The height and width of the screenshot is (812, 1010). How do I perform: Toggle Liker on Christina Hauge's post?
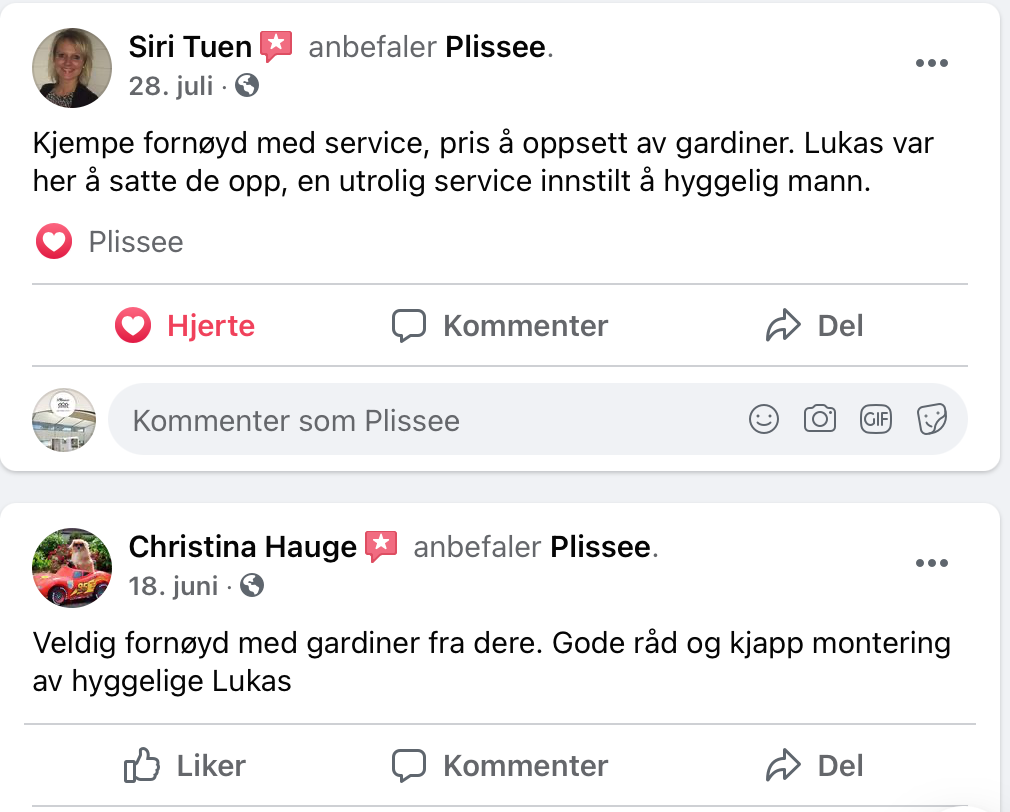point(185,766)
